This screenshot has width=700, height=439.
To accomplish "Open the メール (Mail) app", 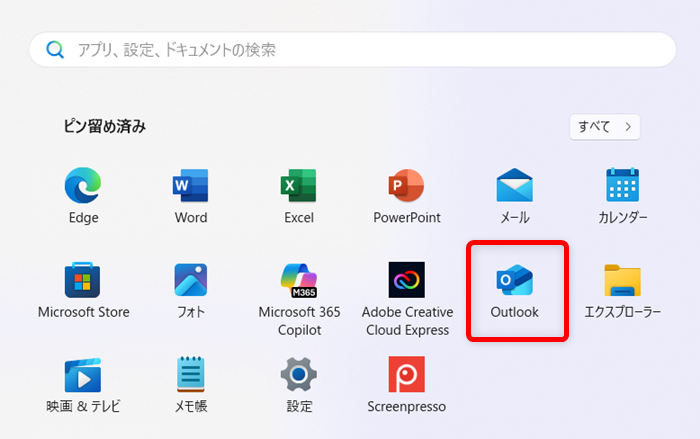I will click(515, 187).
